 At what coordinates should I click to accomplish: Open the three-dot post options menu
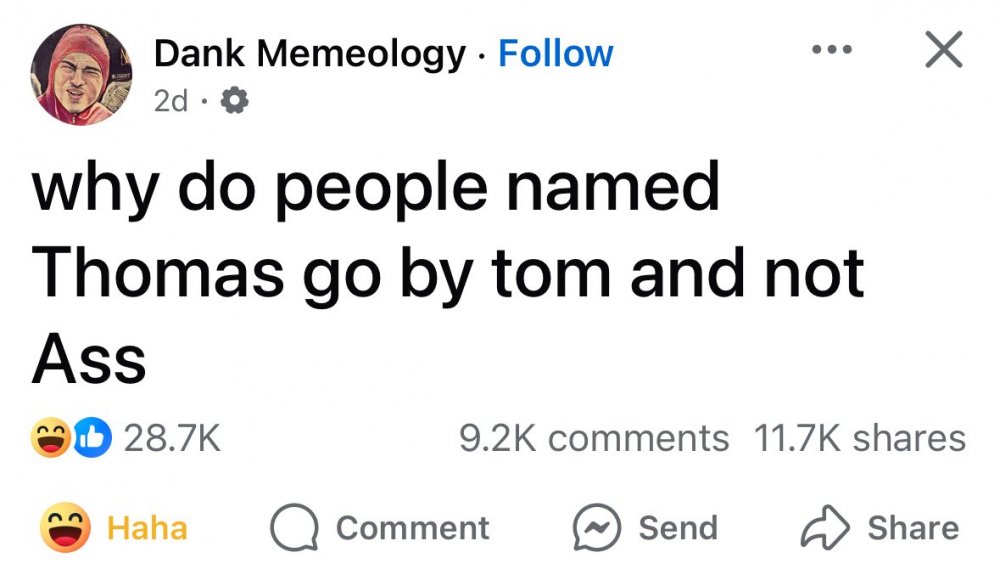pyautogui.click(x=829, y=49)
